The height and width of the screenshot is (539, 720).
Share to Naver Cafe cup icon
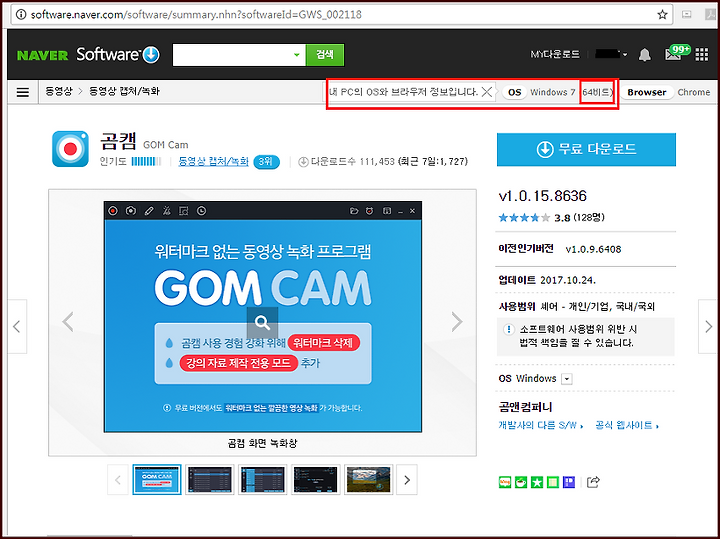click(521, 482)
